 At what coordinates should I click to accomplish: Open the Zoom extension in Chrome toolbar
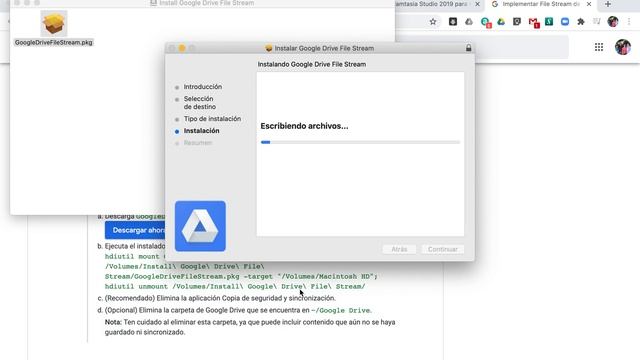(565, 22)
